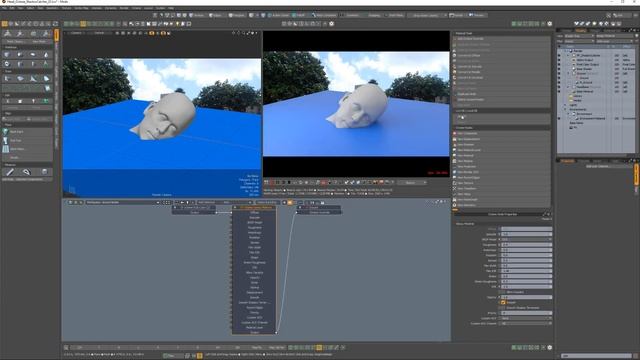The width and height of the screenshot is (640, 360).
Task: Open the render preview Options dropdown
Action: tap(412, 182)
